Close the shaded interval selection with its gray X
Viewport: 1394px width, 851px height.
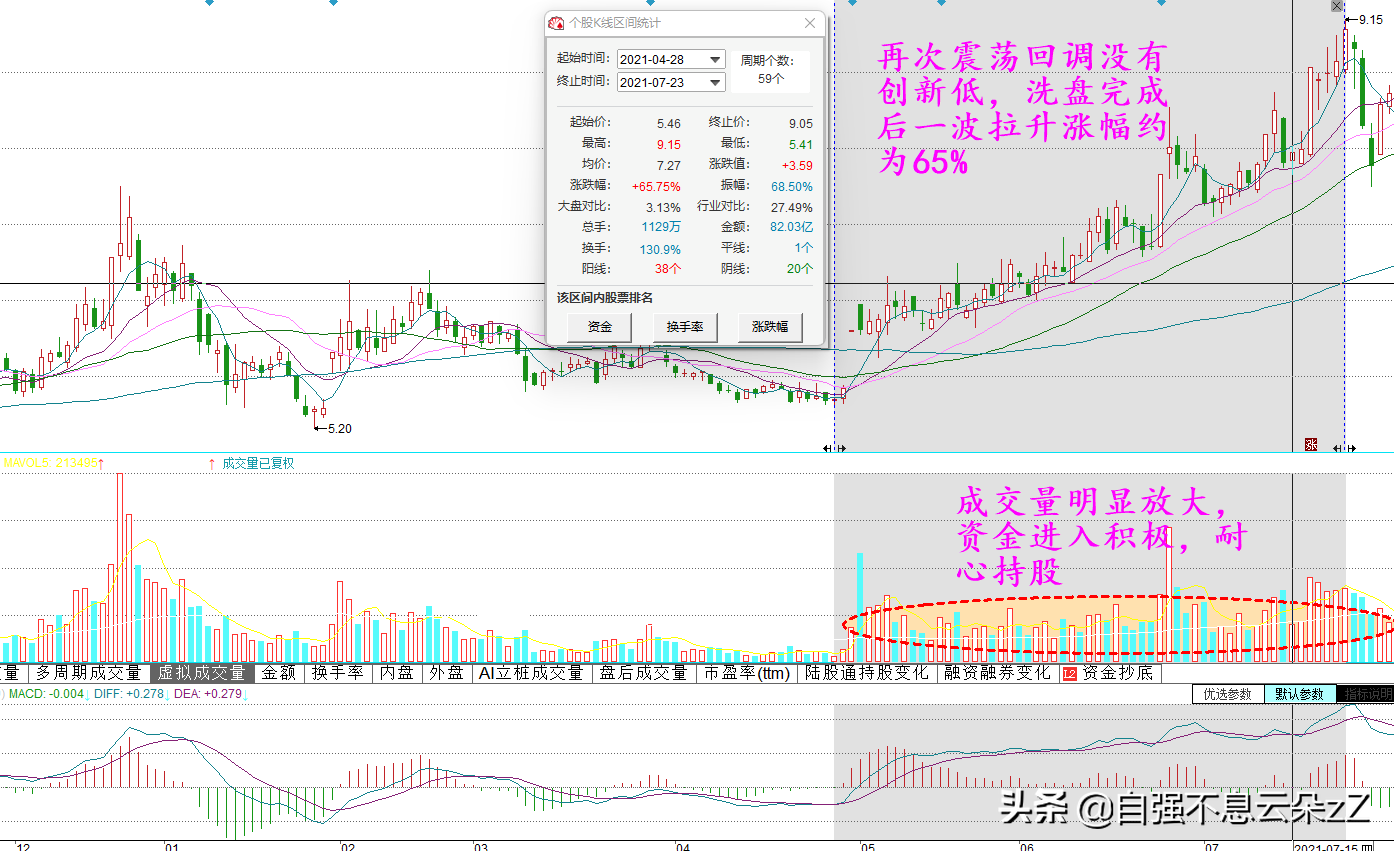pyautogui.click(x=1337, y=6)
